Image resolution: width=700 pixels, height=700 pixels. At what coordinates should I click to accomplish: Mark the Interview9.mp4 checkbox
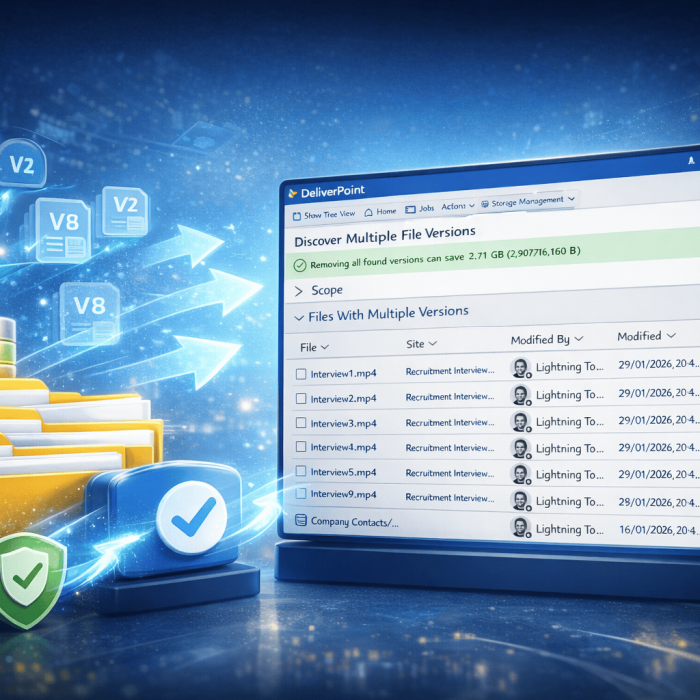301,494
